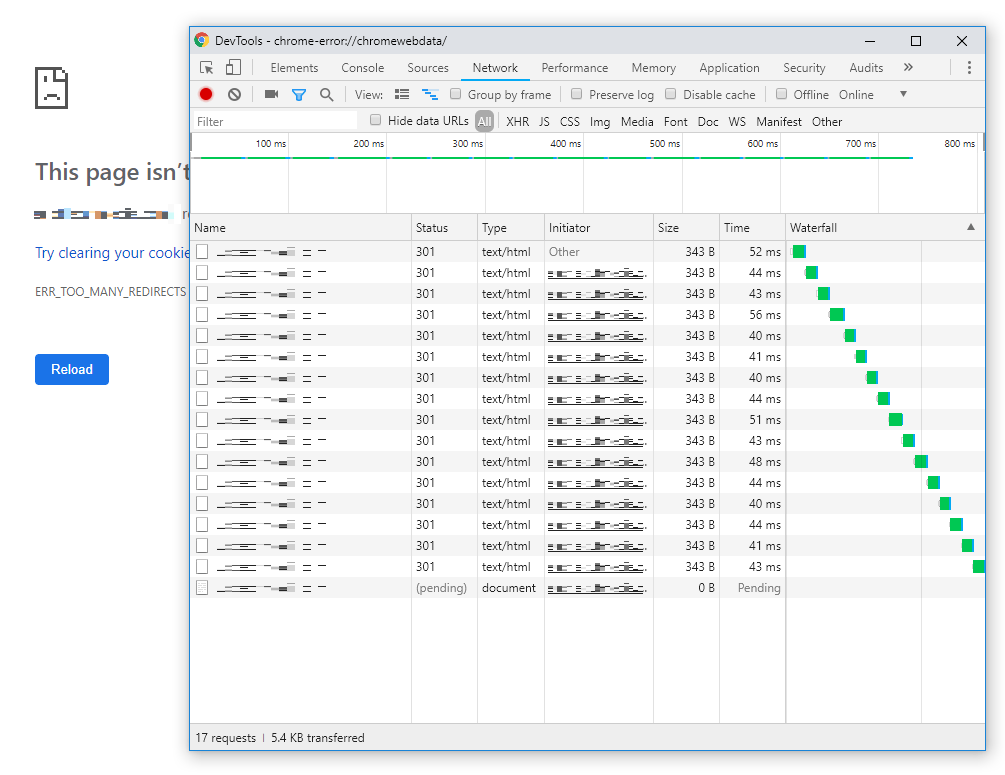Sort requests by Time column

click(752, 228)
